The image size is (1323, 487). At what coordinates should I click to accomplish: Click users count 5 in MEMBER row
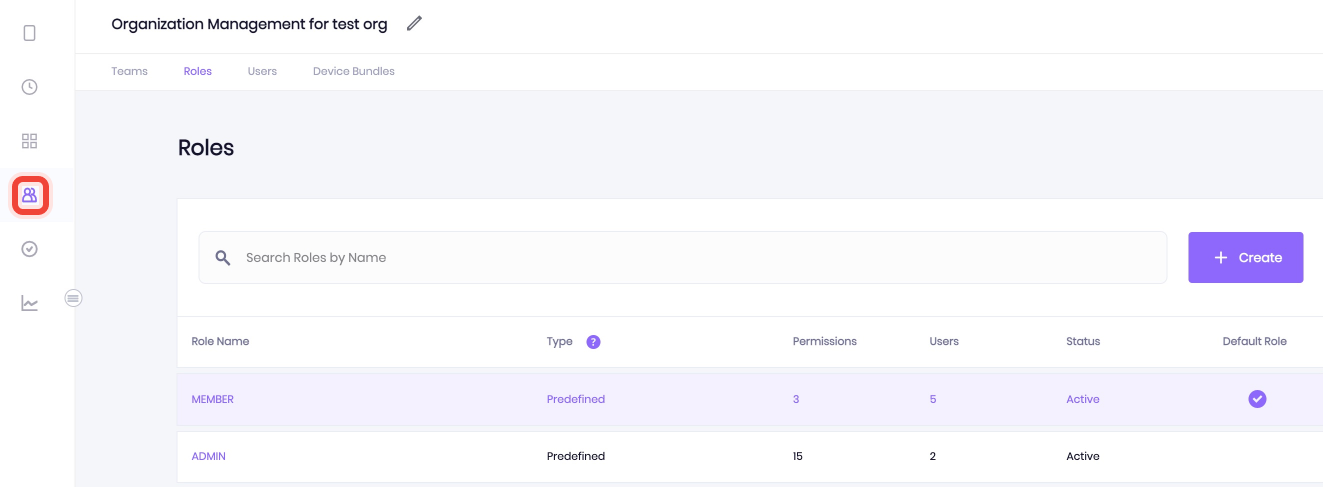coord(933,399)
